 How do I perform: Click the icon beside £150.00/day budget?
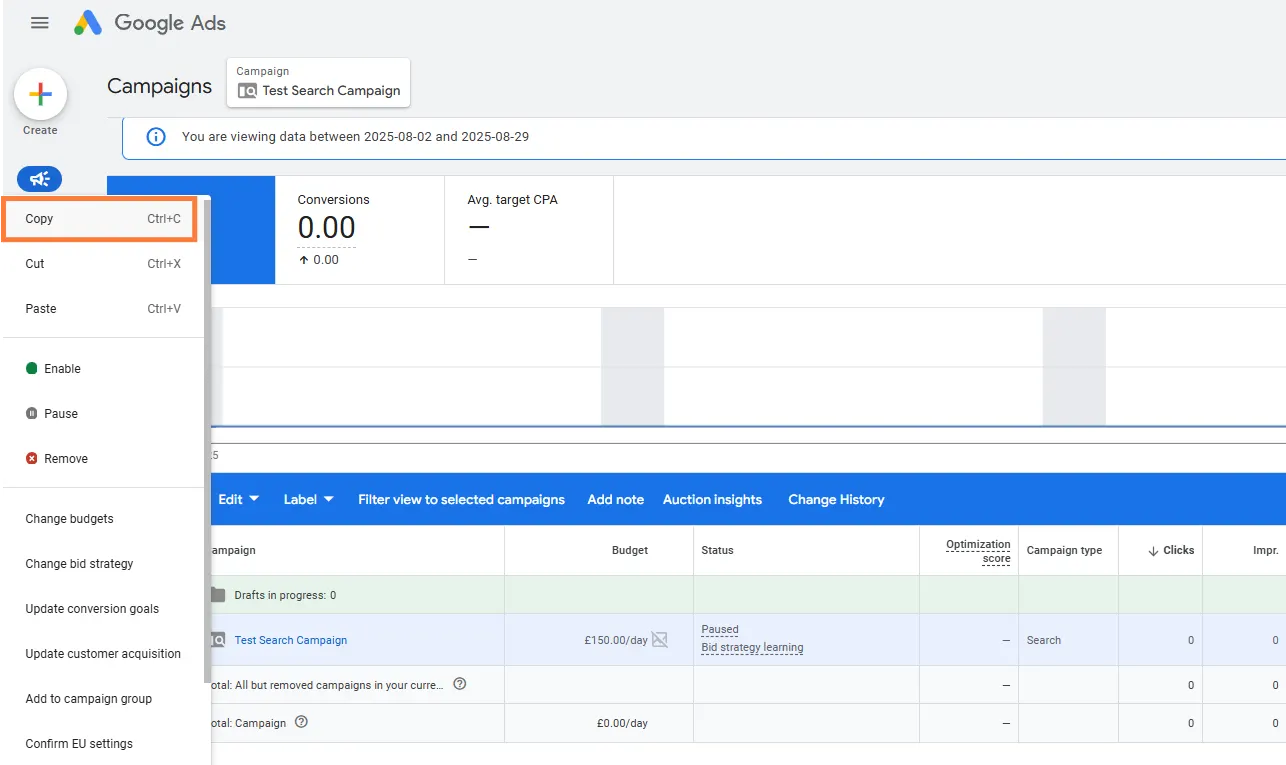660,640
